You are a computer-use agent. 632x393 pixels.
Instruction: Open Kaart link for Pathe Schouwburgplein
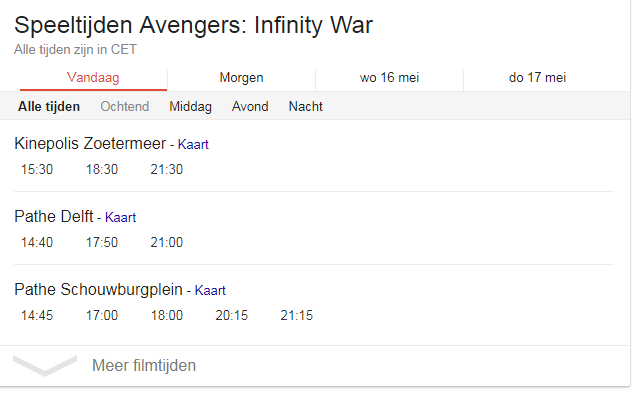(210, 290)
